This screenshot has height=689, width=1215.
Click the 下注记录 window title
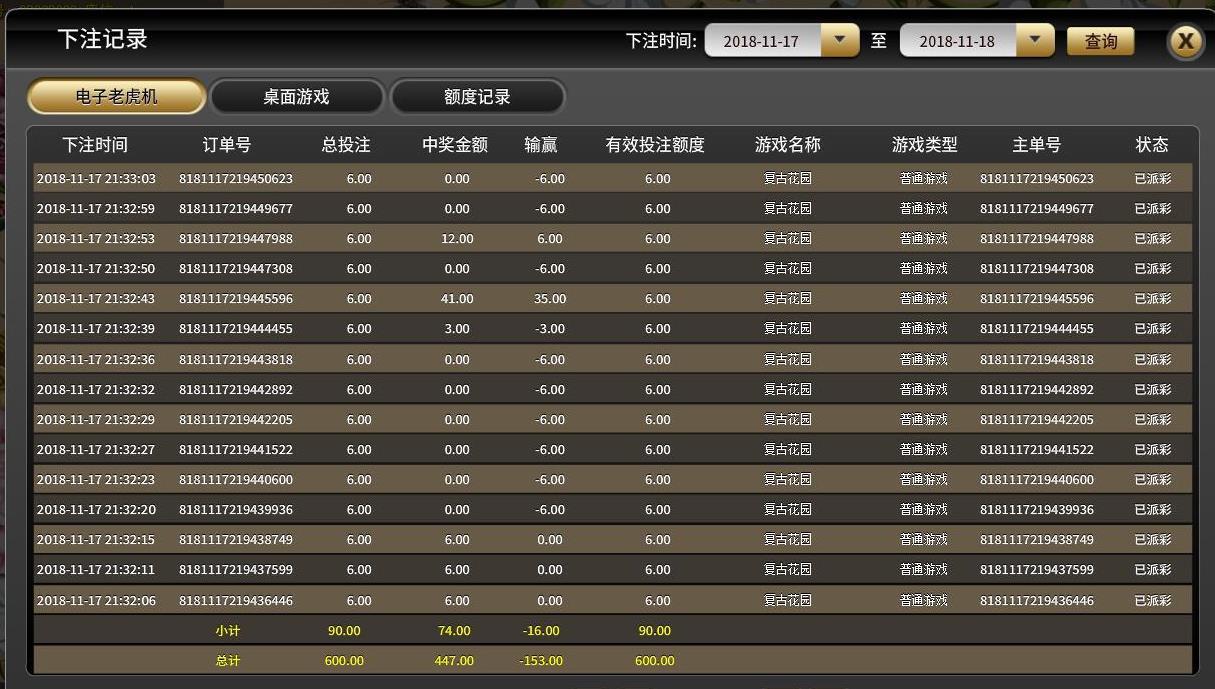102,39
